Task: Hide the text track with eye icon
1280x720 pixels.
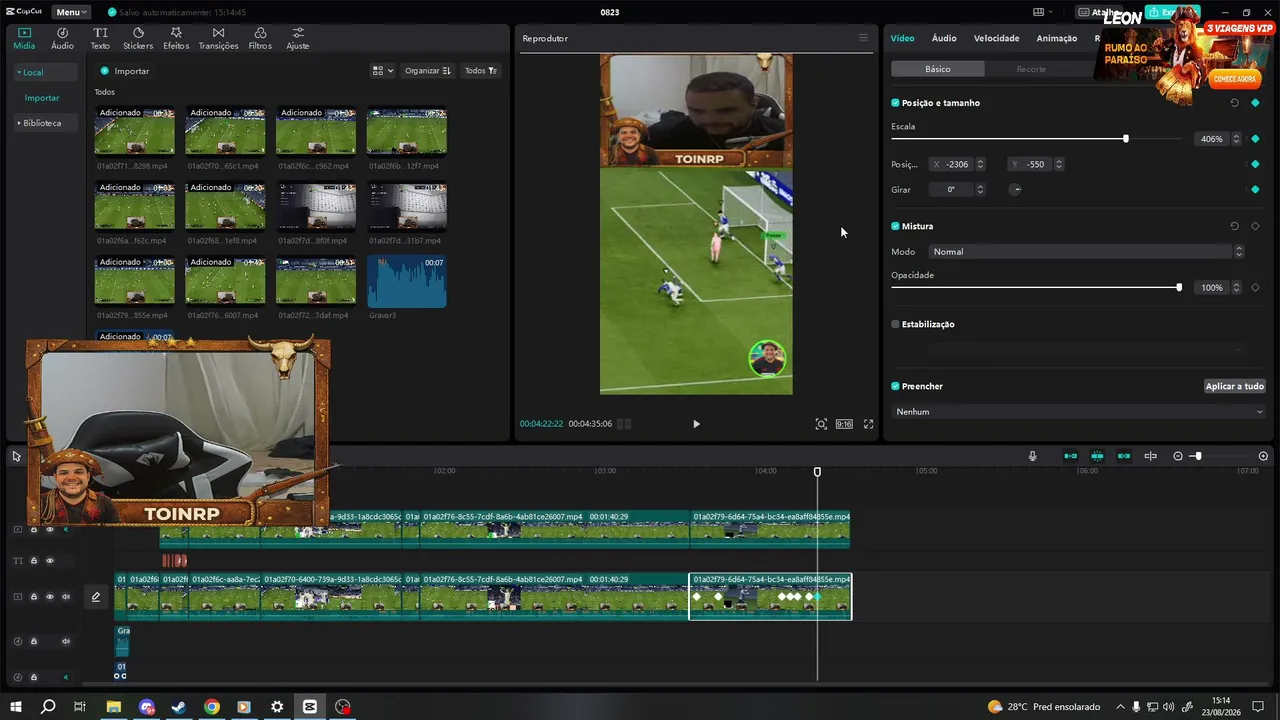Action: click(x=50, y=561)
